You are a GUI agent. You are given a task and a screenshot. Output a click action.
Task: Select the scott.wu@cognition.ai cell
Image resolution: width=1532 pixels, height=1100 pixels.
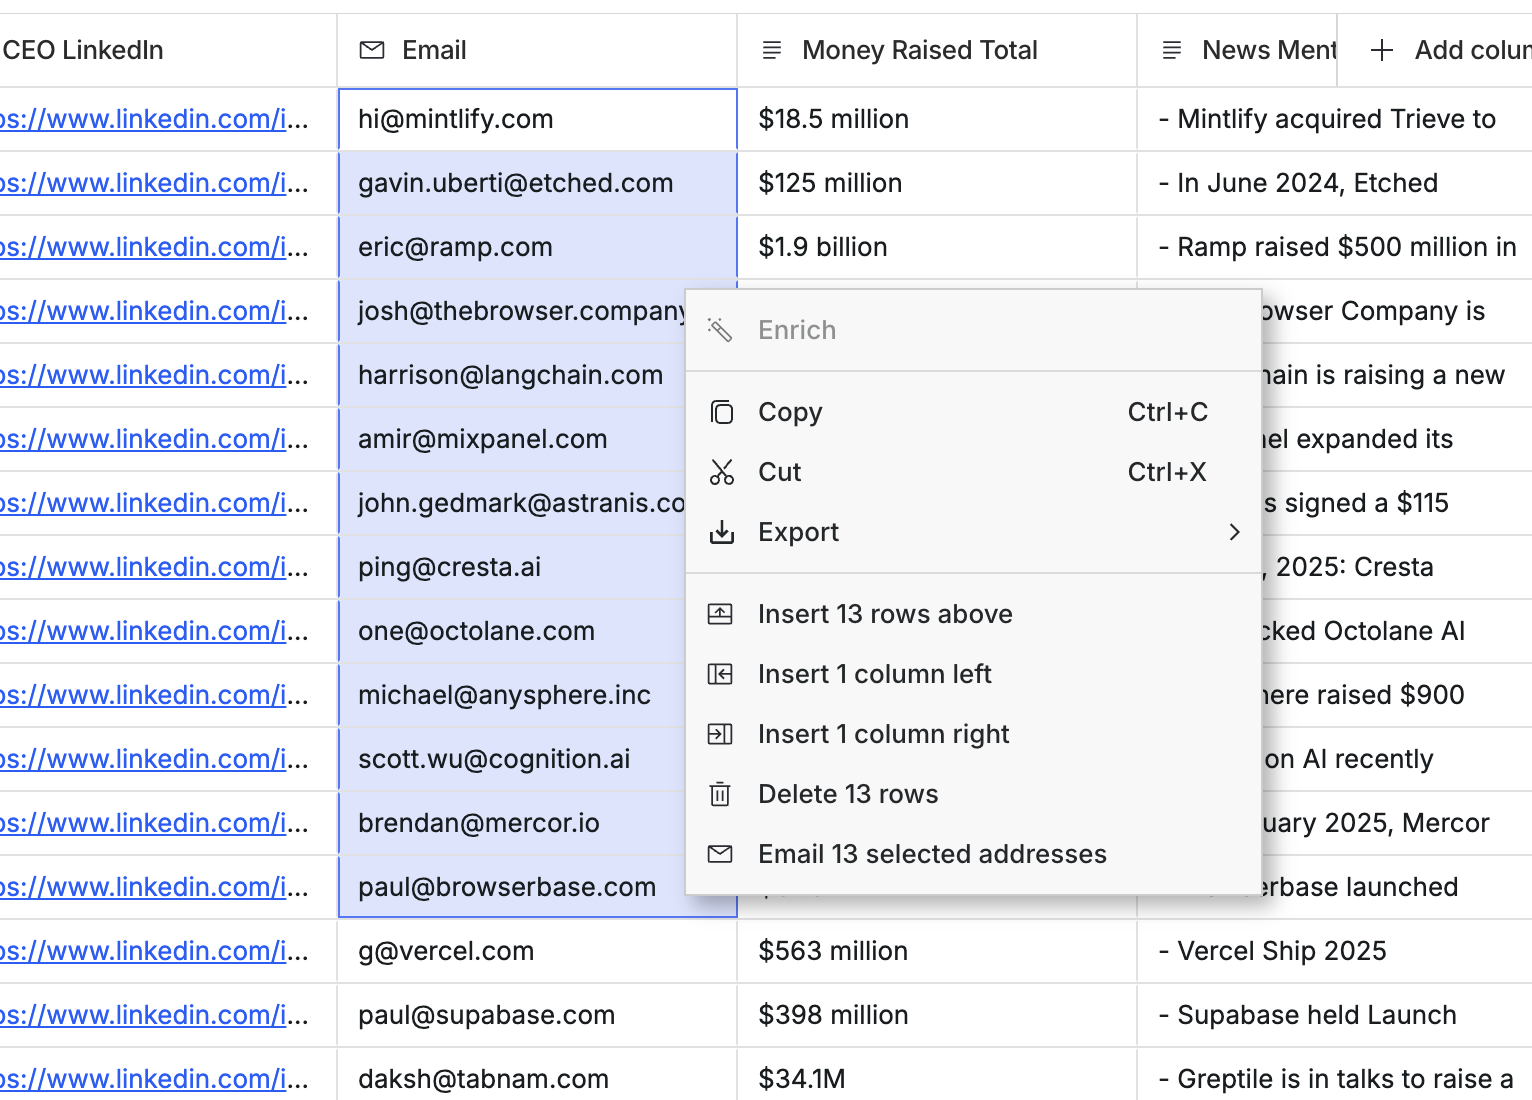pyautogui.click(x=511, y=759)
